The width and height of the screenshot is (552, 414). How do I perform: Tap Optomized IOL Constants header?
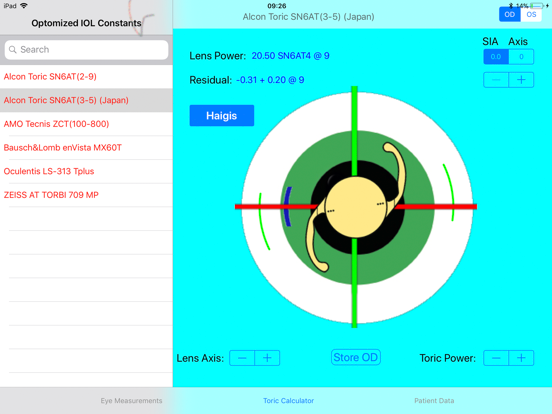pos(86,23)
